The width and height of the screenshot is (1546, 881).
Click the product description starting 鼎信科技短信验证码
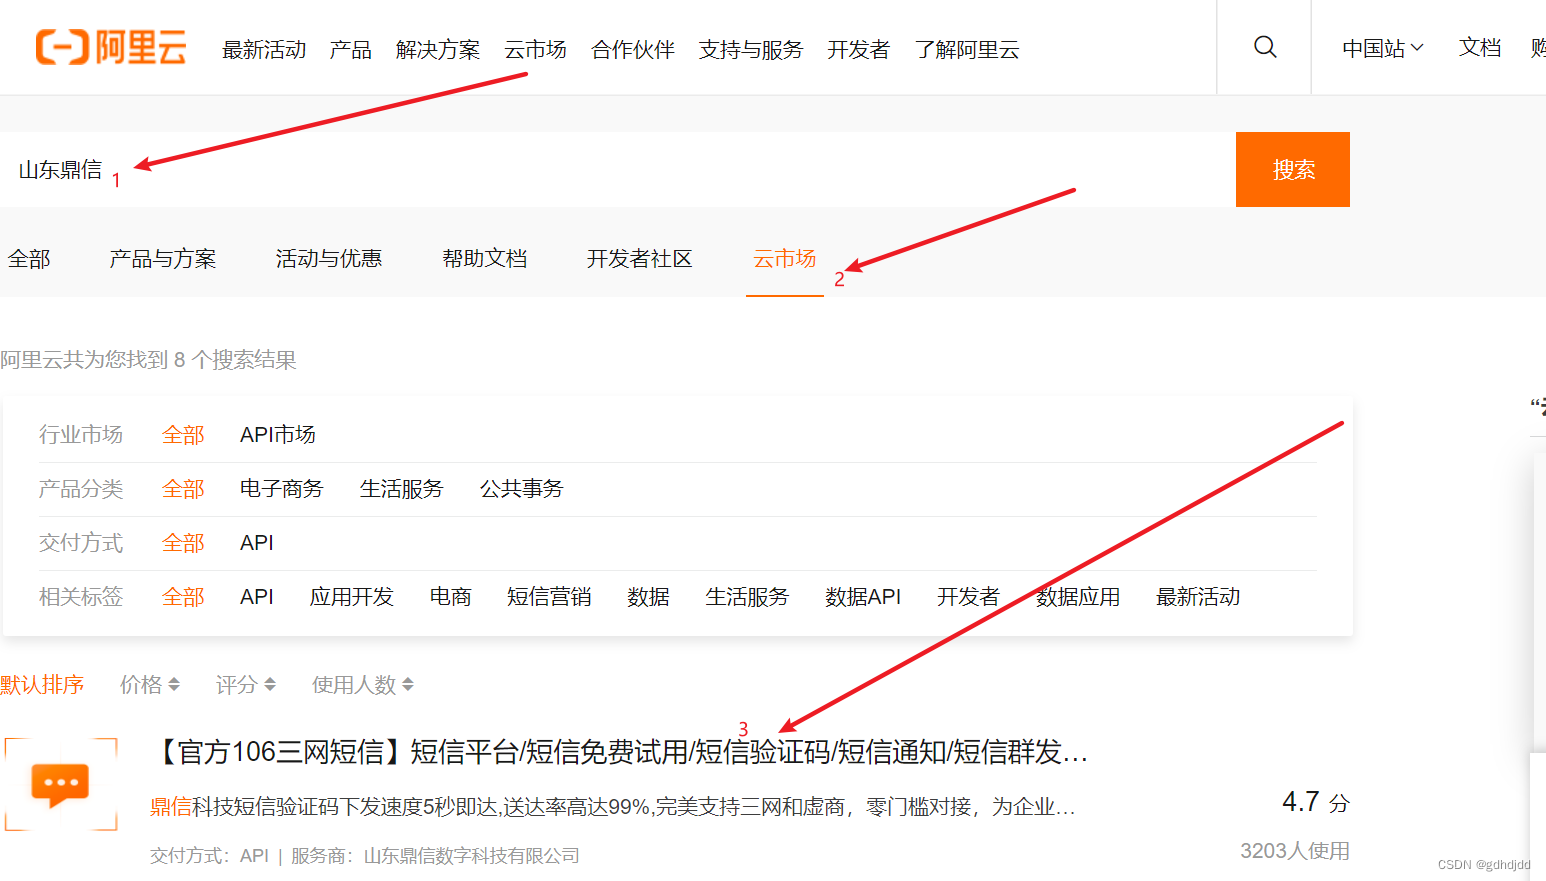[613, 807]
